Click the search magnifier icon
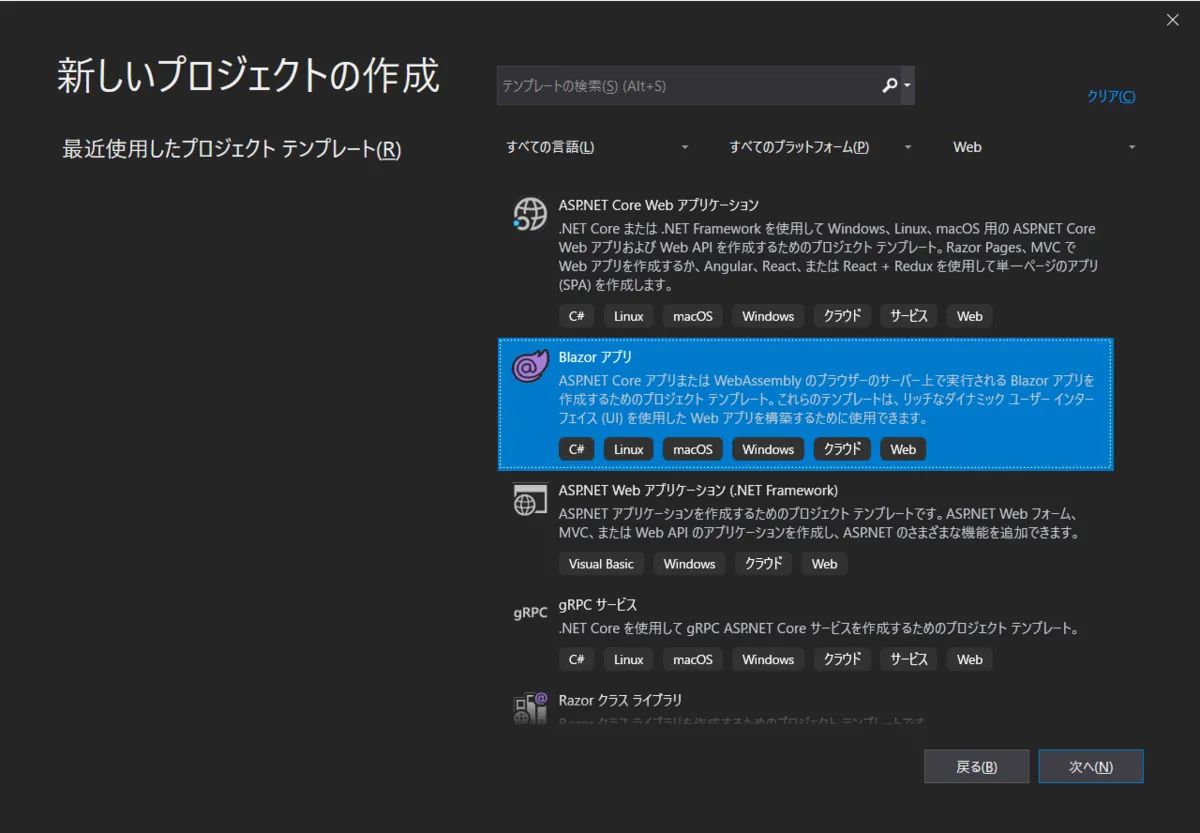The image size is (1200, 833). coord(888,86)
